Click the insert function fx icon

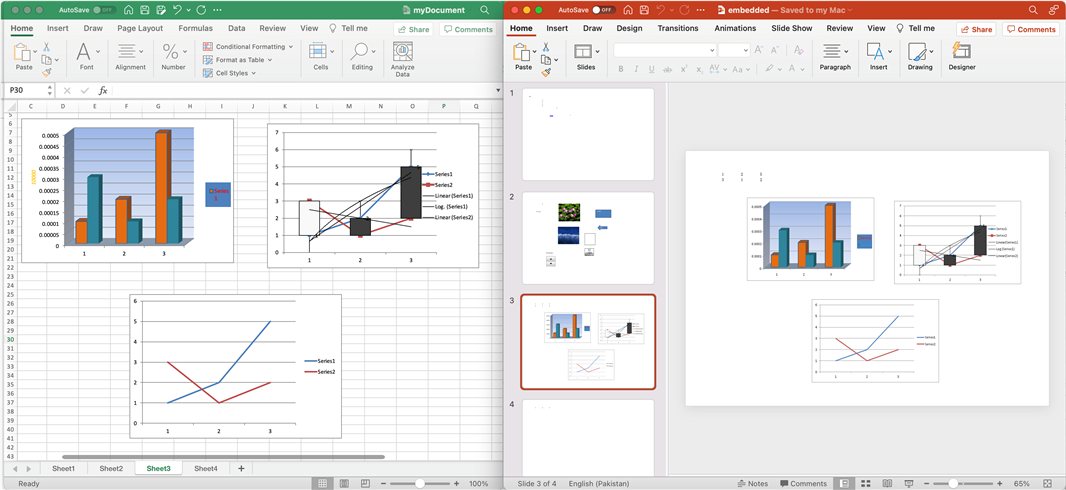coord(102,90)
